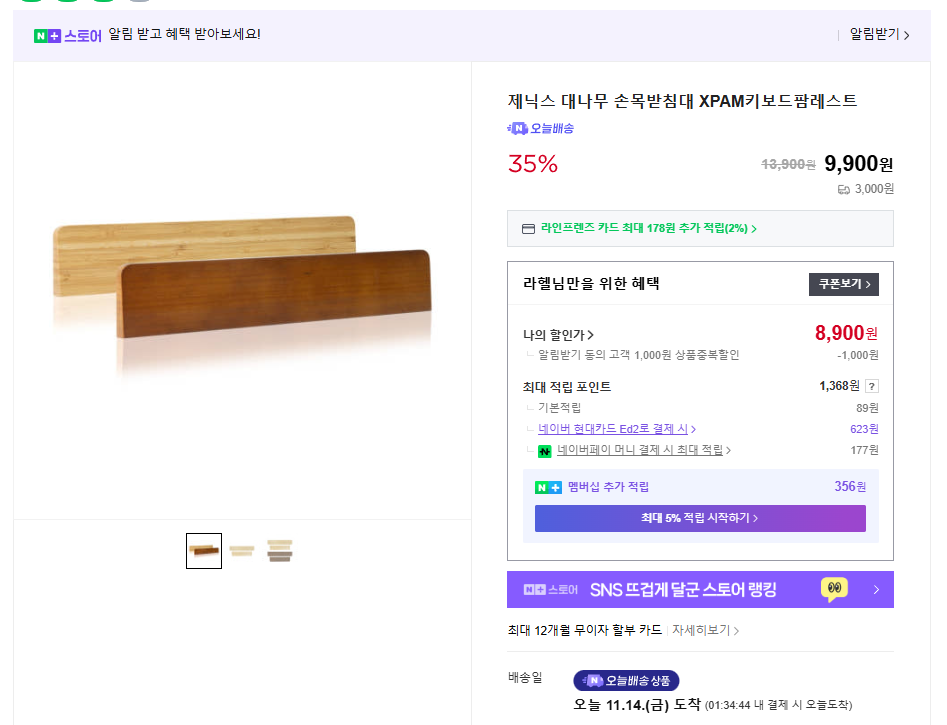Click the credit card icon for 라인프렌즈 카드

528,228
